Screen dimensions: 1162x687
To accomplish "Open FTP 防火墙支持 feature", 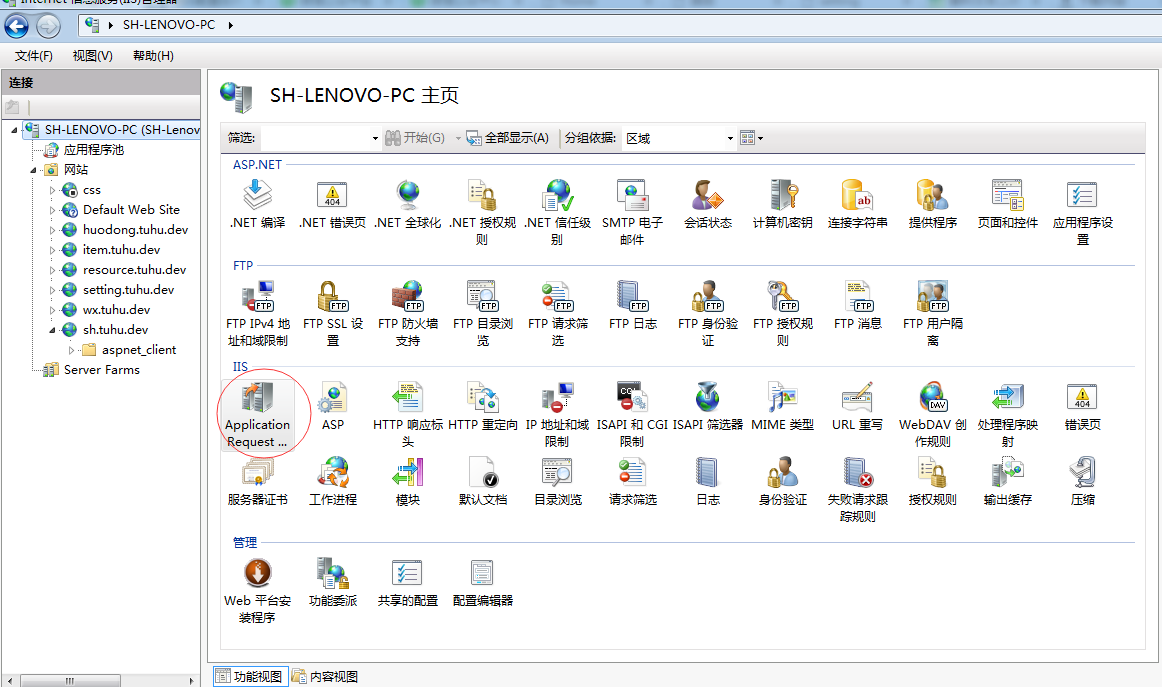I will pyautogui.click(x=408, y=313).
